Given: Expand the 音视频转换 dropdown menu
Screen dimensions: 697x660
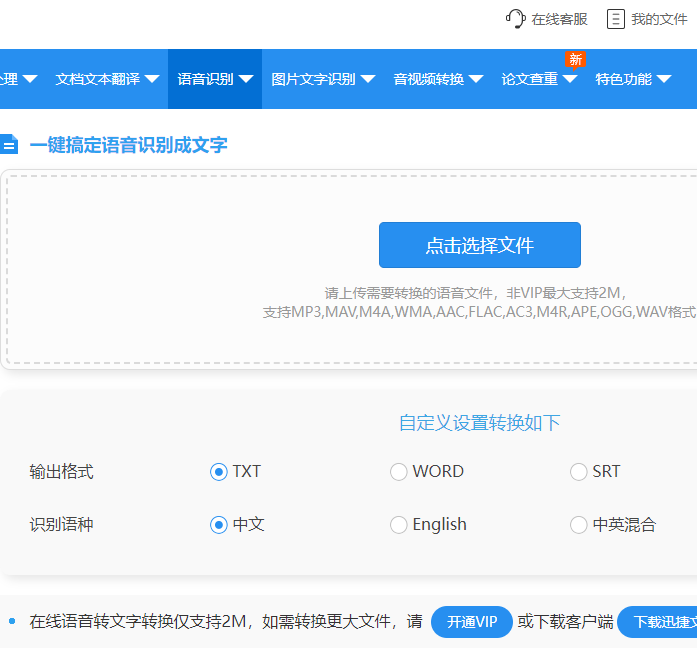Looking at the screenshot, I should pos(438,79).
